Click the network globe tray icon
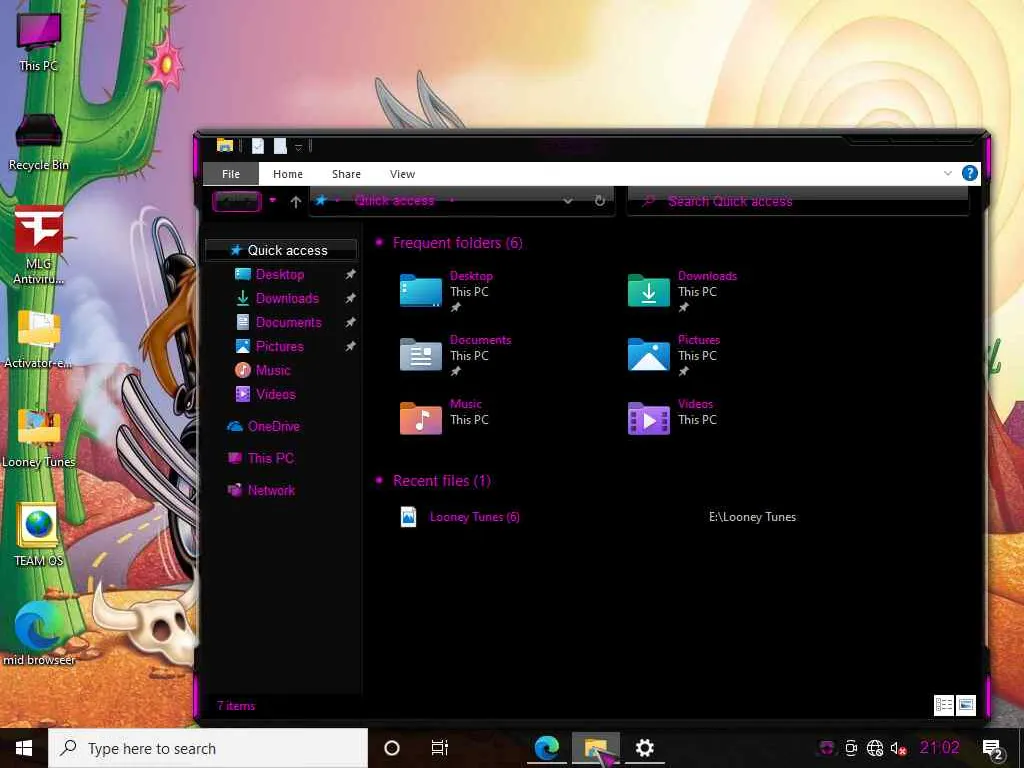 [x=875, y=748]
